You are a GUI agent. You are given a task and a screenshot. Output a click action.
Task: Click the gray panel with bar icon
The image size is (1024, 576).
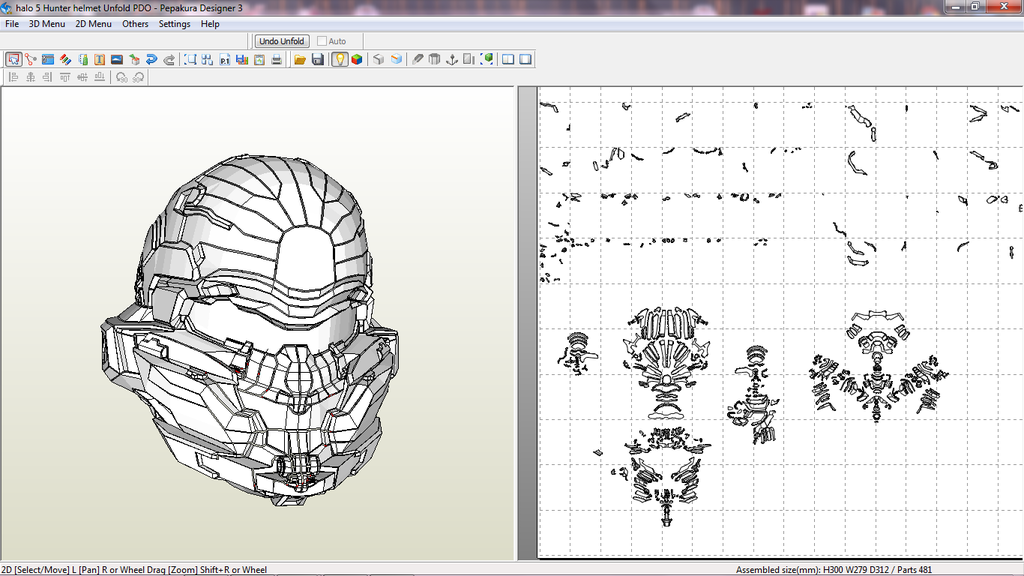click(469, 59)
